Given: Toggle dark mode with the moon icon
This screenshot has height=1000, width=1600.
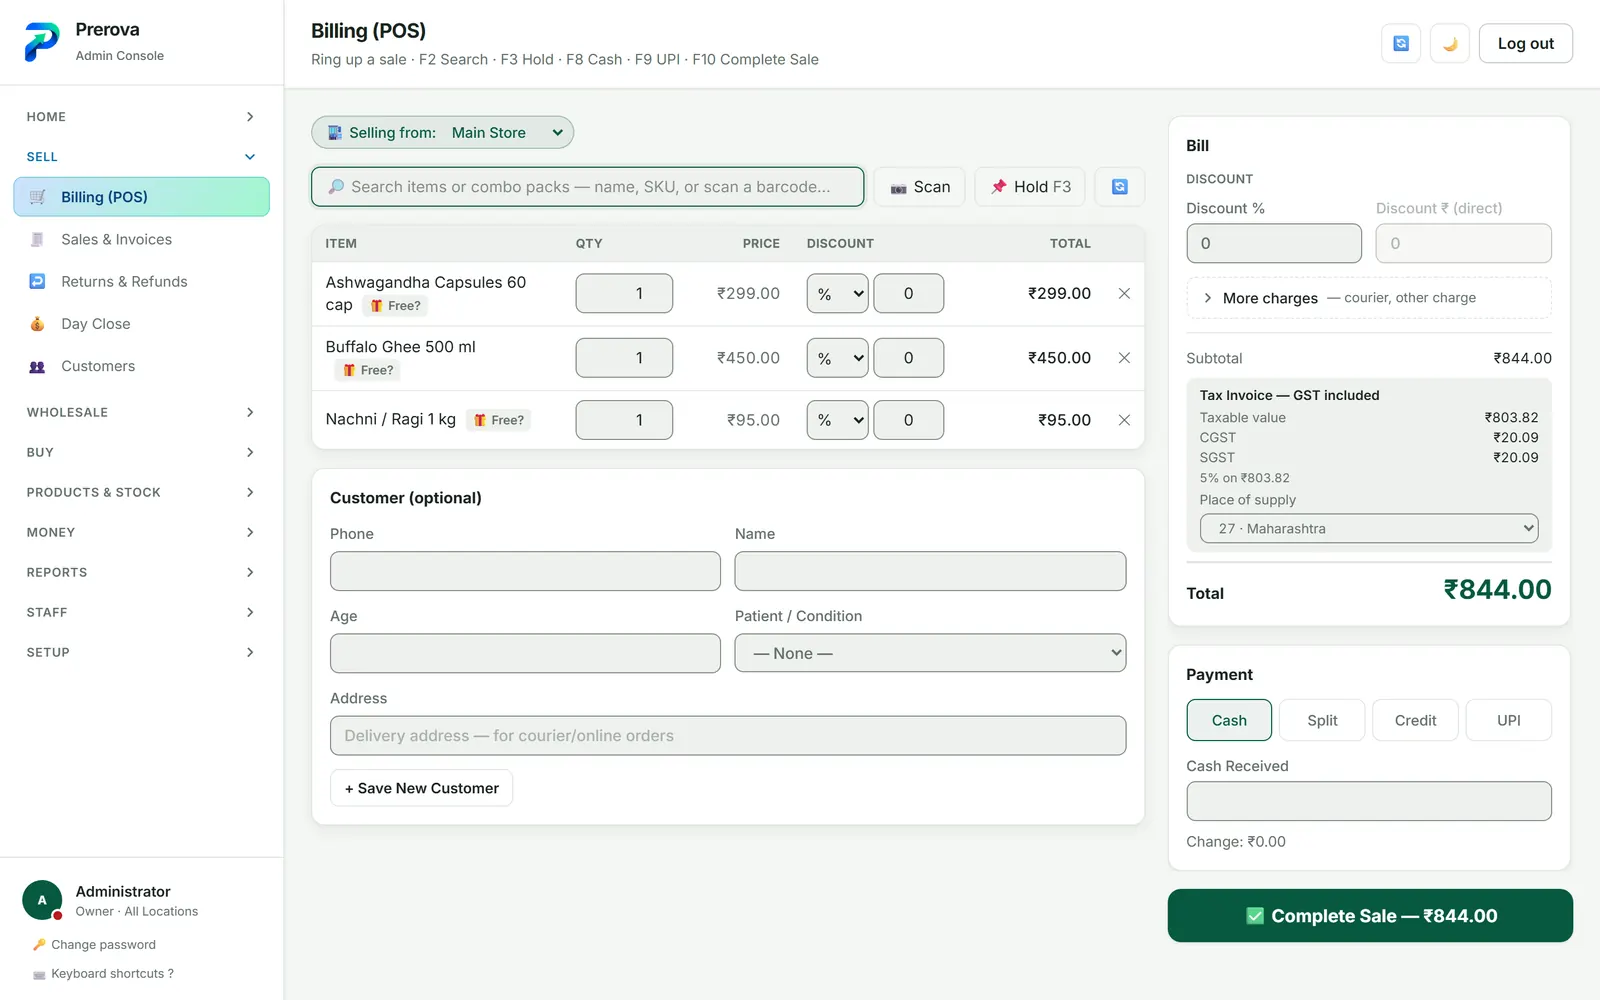Looking at the screenshot, I should point(1450,44).
